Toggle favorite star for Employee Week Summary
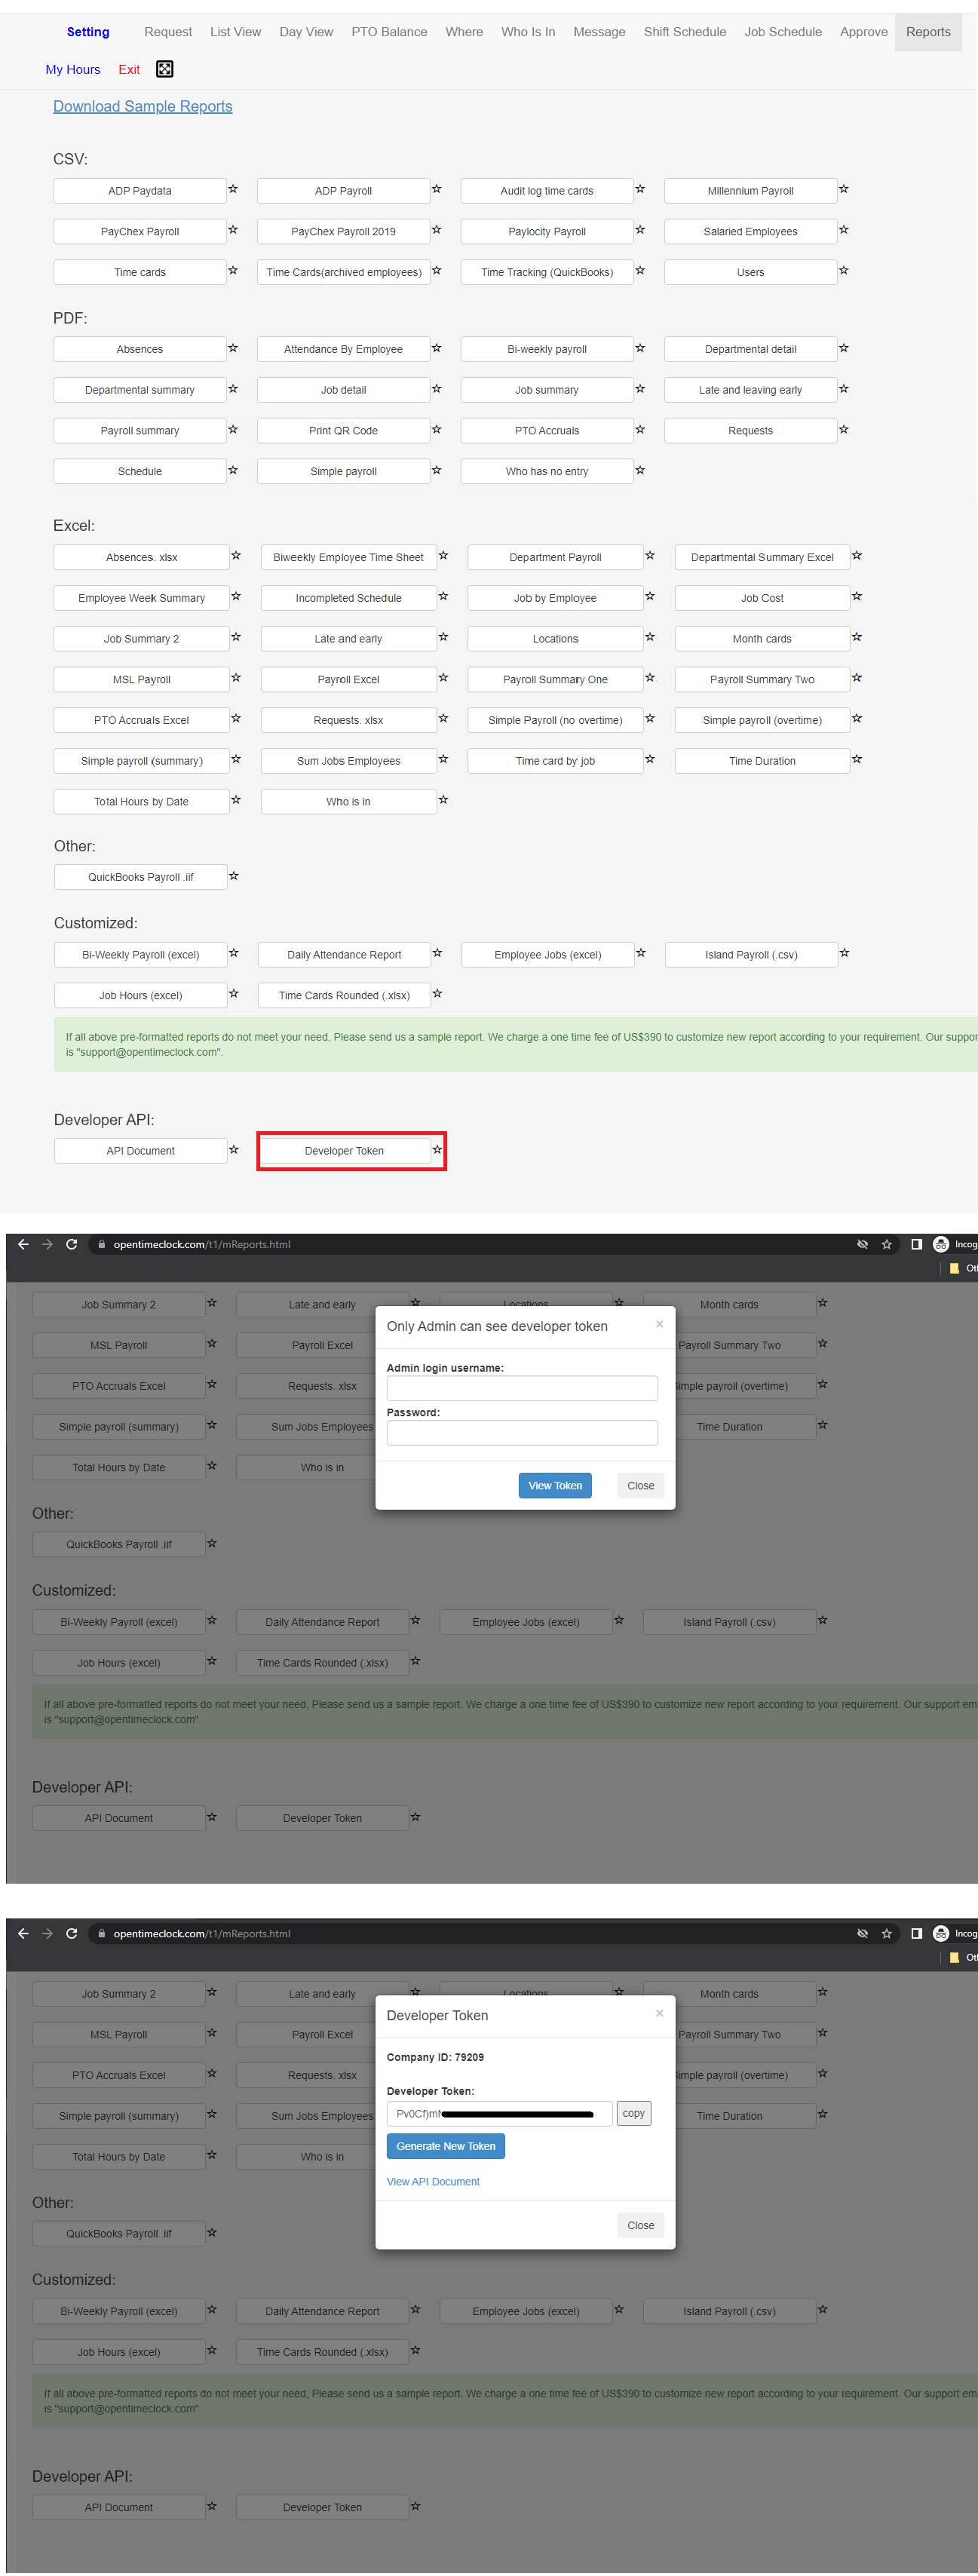978x2576 pixels. click(237, 597)
